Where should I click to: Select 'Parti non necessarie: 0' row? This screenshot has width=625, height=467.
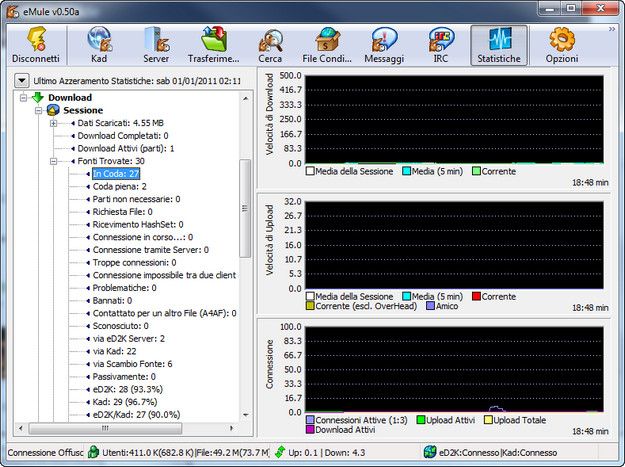[x=136, y=199]
